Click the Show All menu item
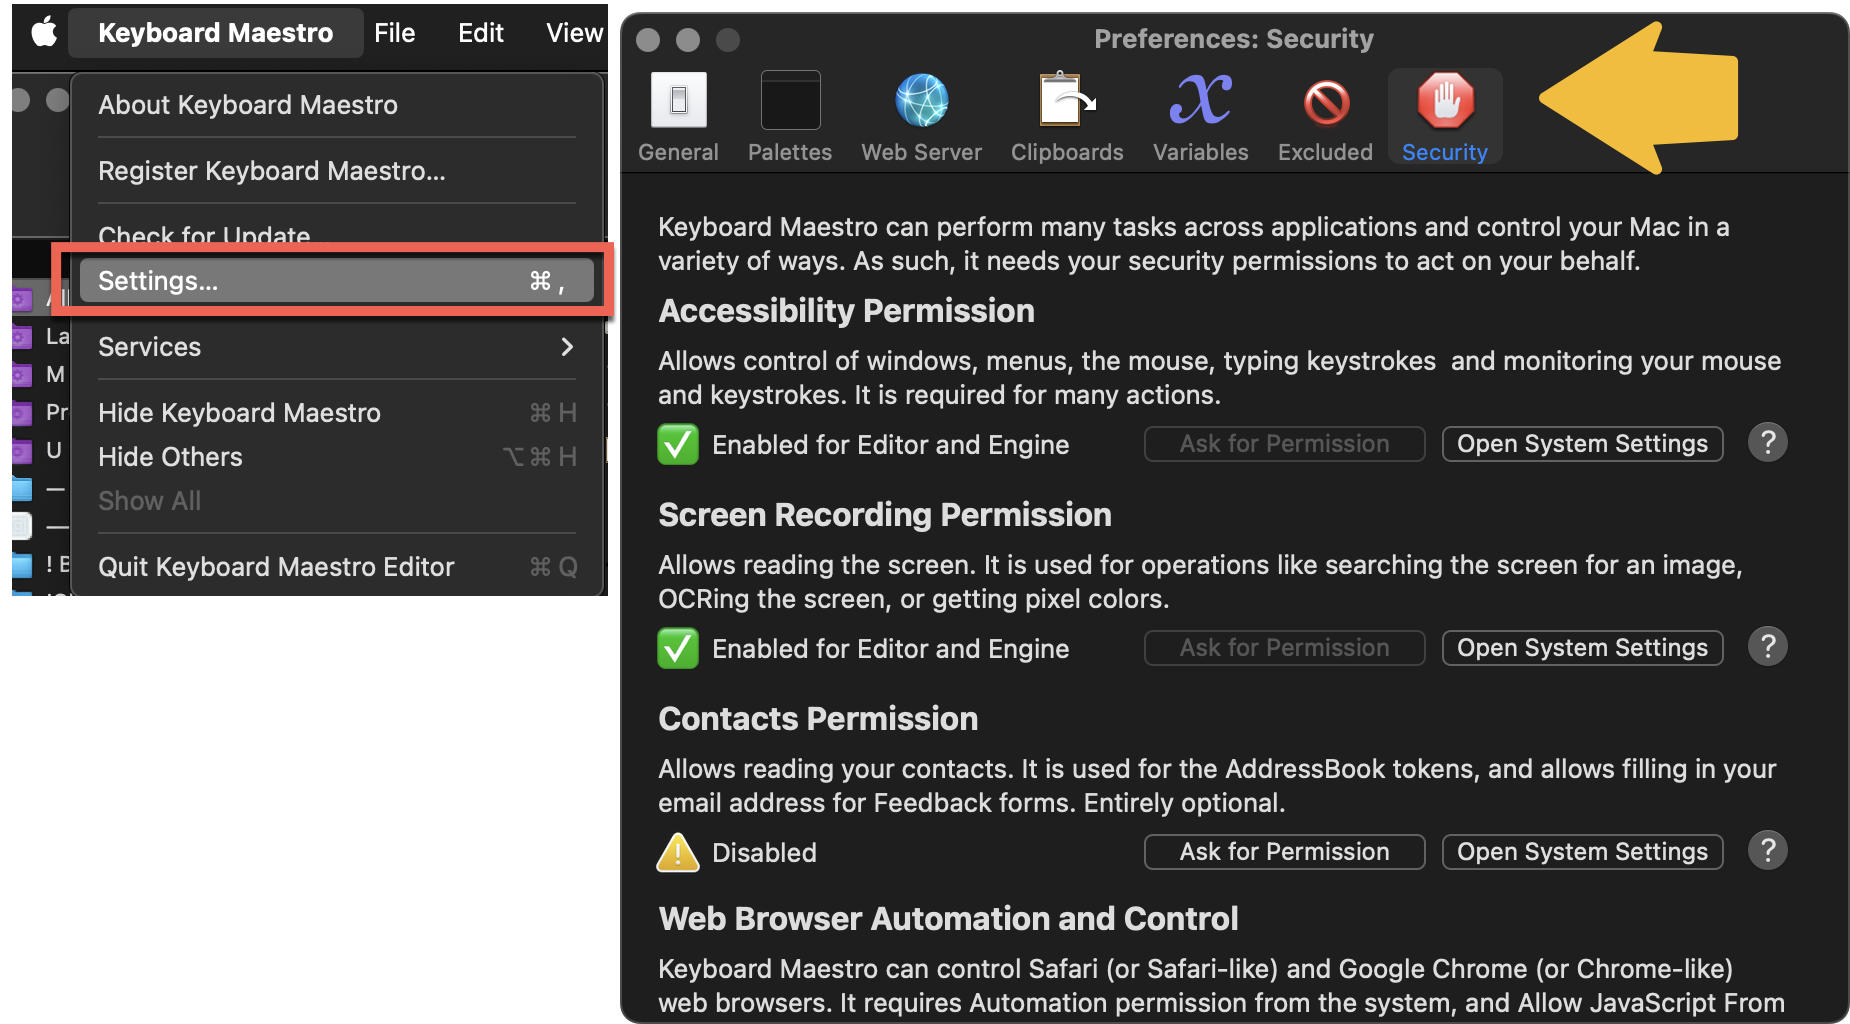1850x1024 pixels. tap(337, 501)
